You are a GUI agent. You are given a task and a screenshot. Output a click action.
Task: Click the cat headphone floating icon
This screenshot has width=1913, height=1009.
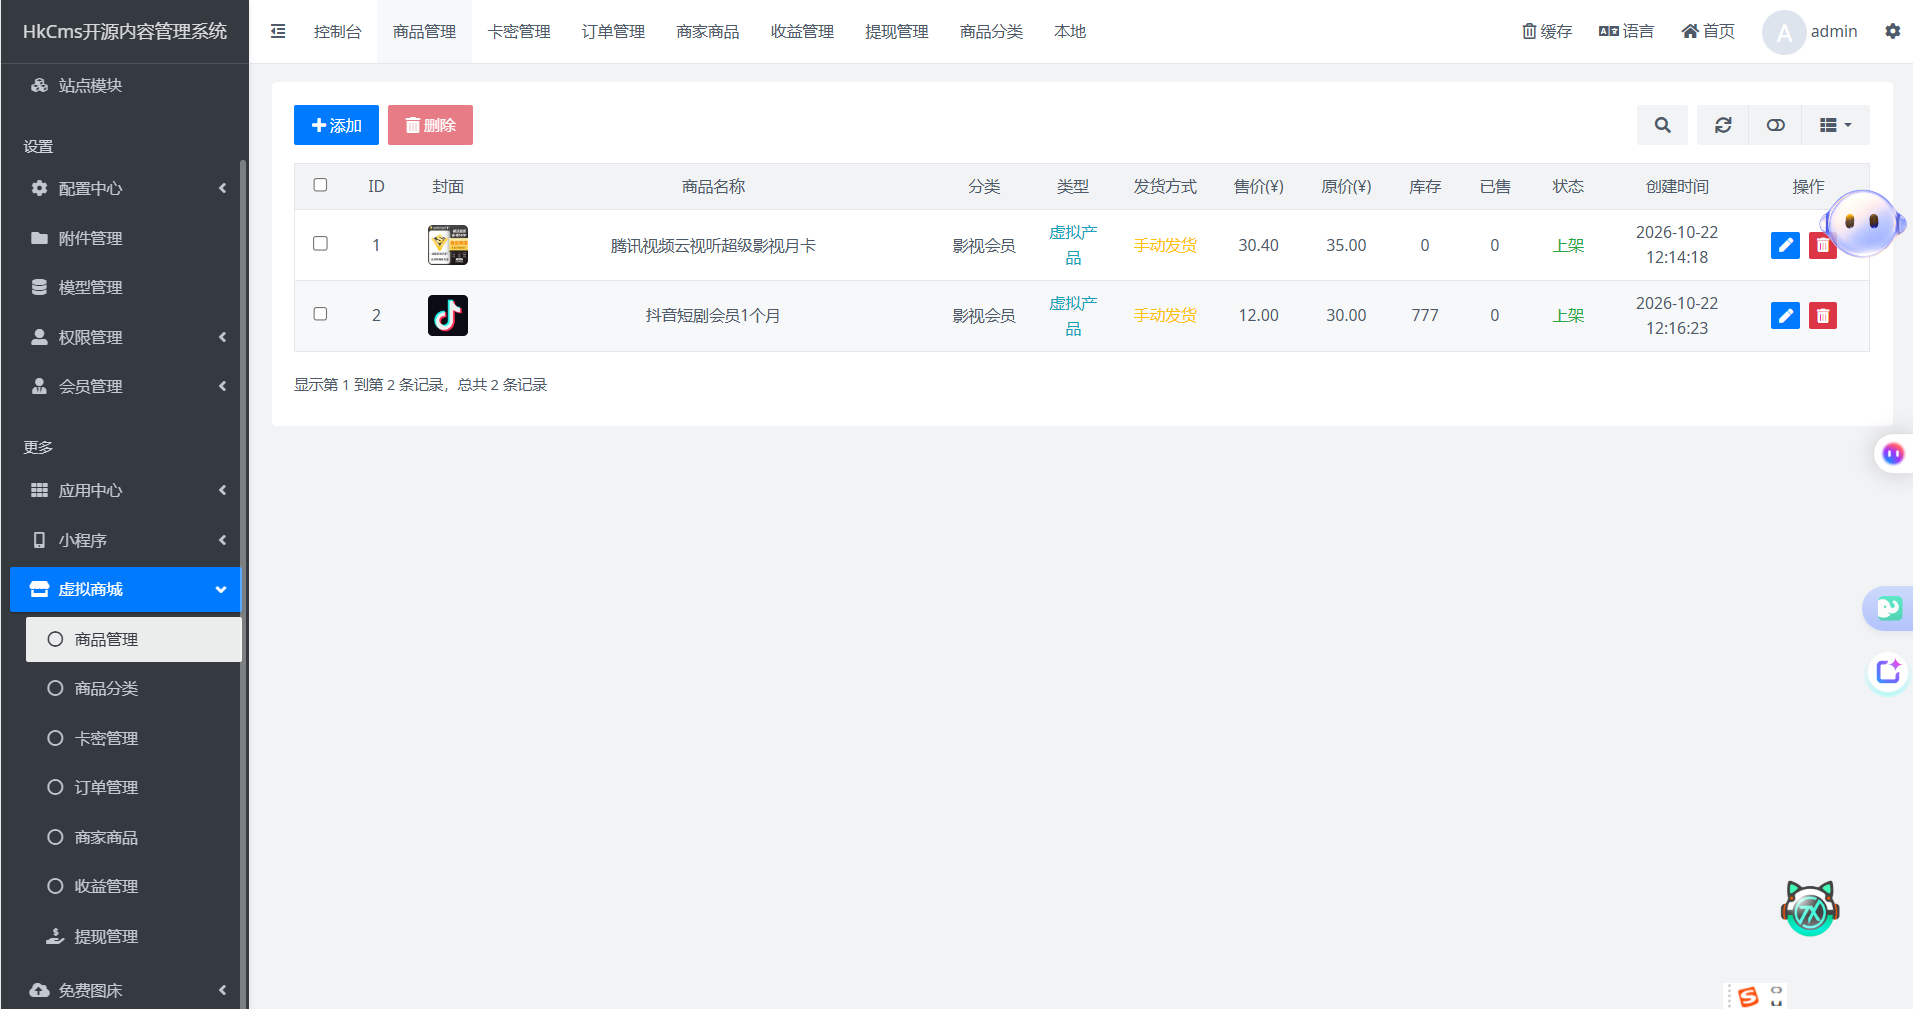[x=1810, y=907]
